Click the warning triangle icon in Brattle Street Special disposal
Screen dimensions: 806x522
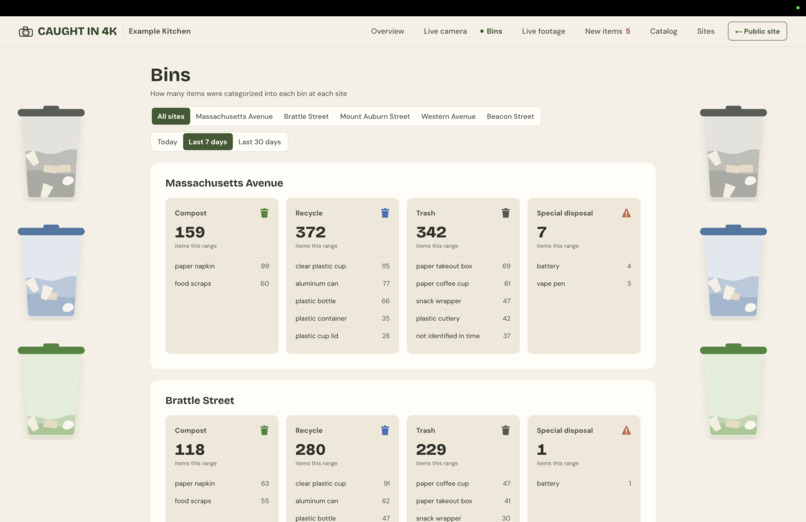pyautogui.click(x=626, y=430)
